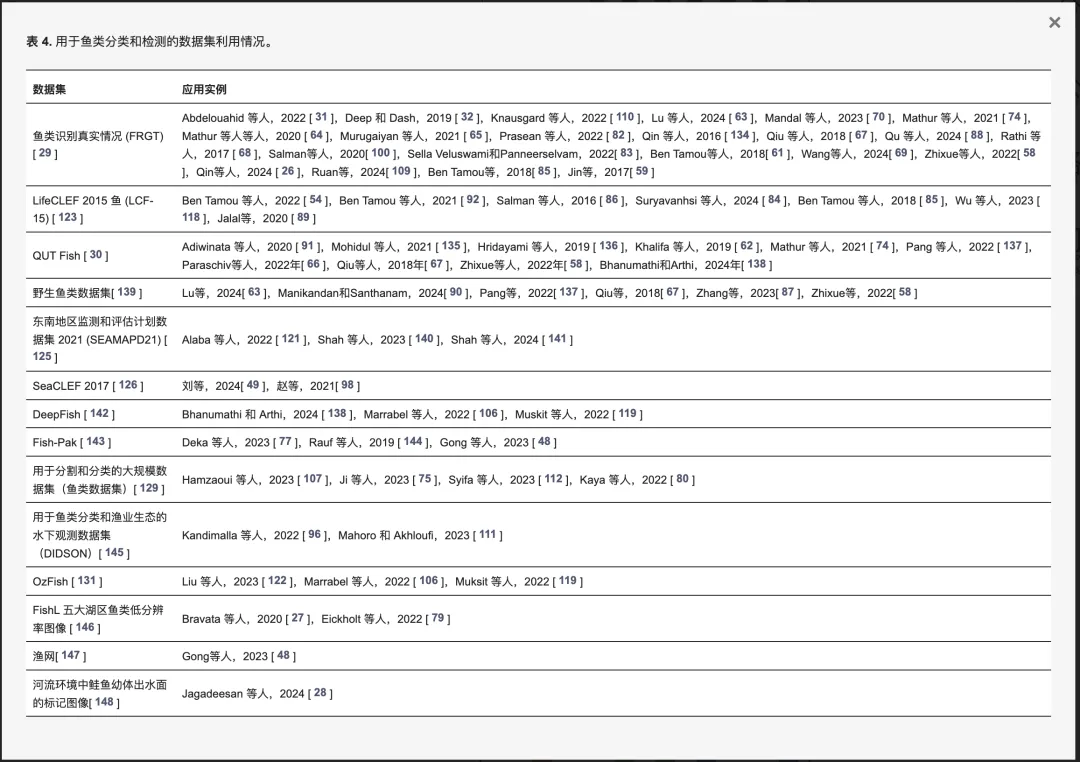Follow citation 32 for Deep 和 Dash 2019
Screen dimensions: 1080x762
point(467,117)
